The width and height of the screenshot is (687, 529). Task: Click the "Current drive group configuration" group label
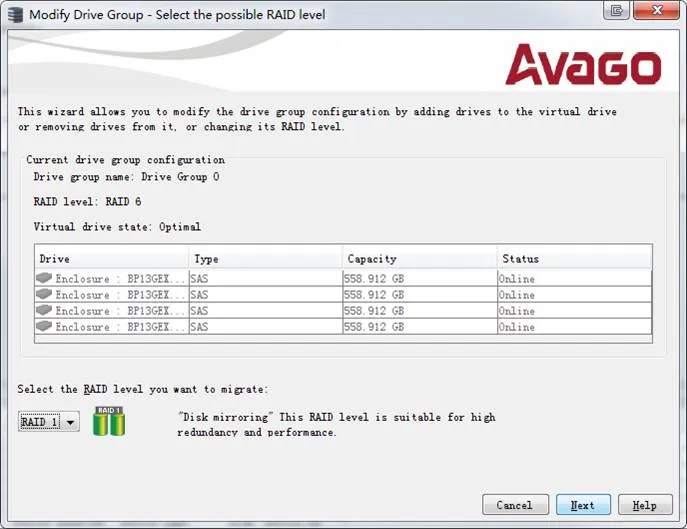pos(125,160)
